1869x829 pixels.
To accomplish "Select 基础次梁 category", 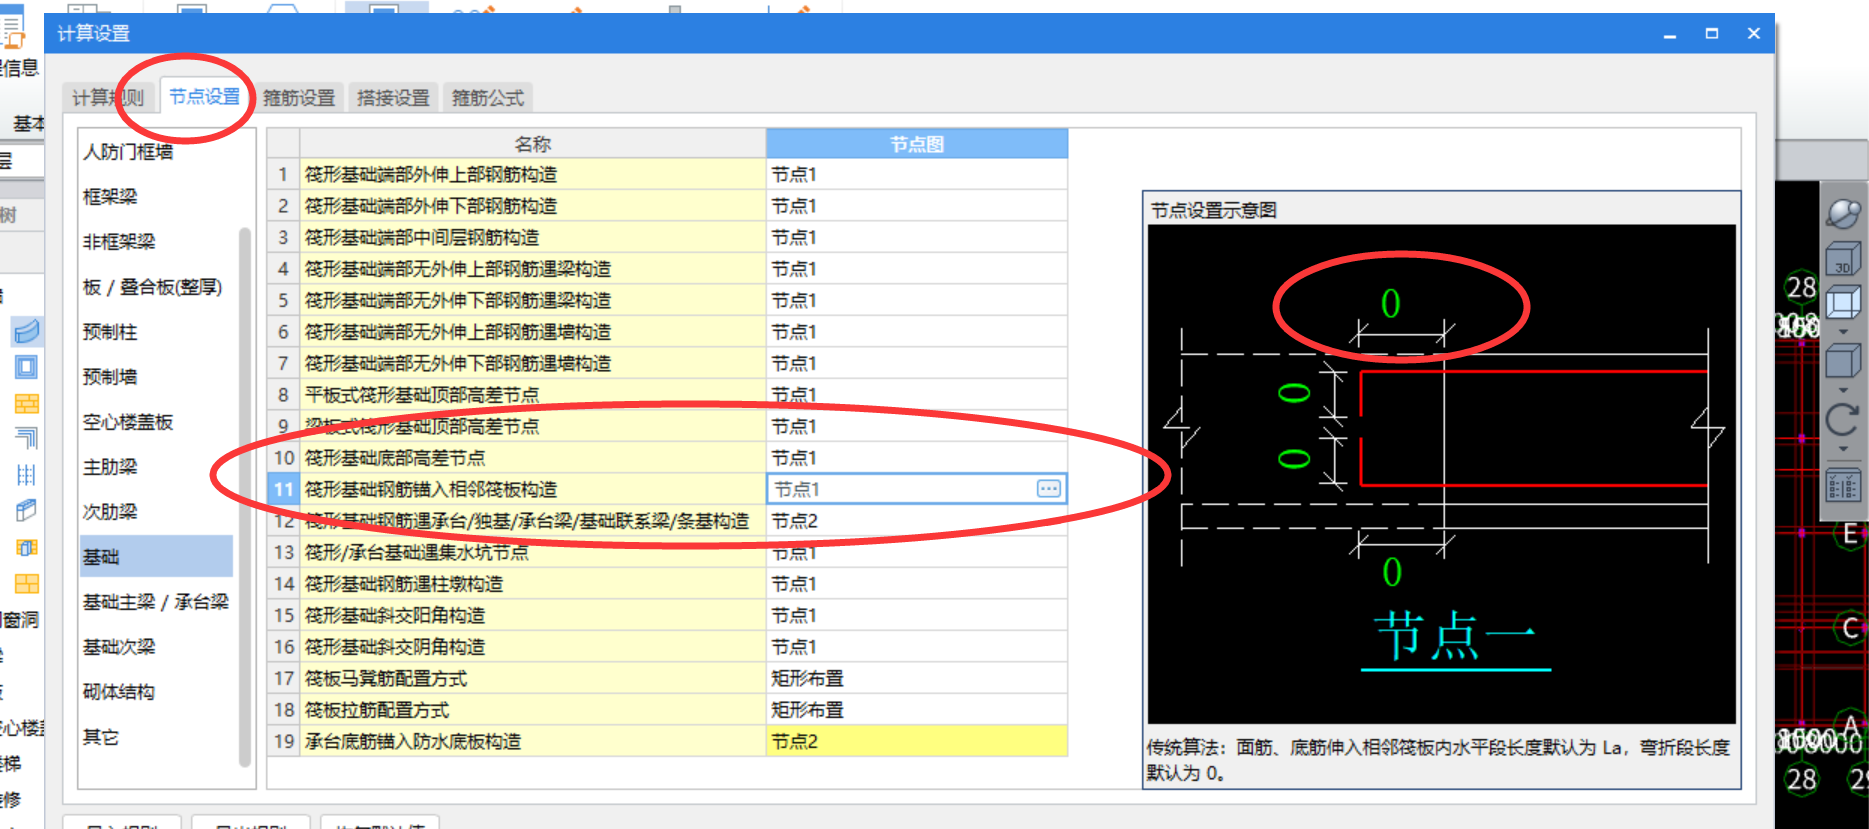I will pyautogui.click(x=119, y=647).
